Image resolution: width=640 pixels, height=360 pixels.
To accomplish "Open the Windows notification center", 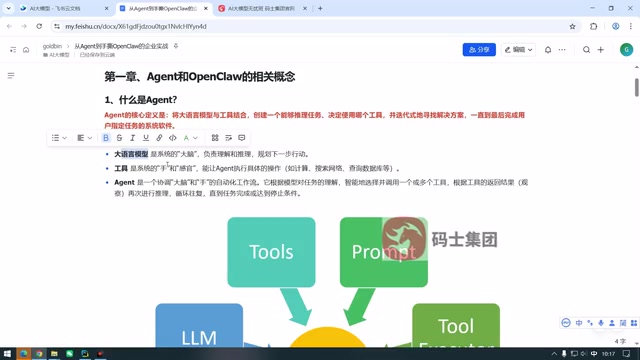I will click(x=627, y=354).
